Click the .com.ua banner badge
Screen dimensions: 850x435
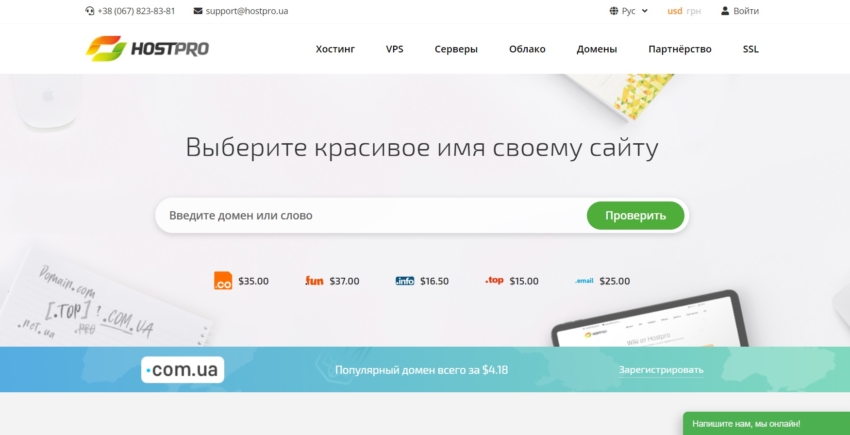point(183,370)
